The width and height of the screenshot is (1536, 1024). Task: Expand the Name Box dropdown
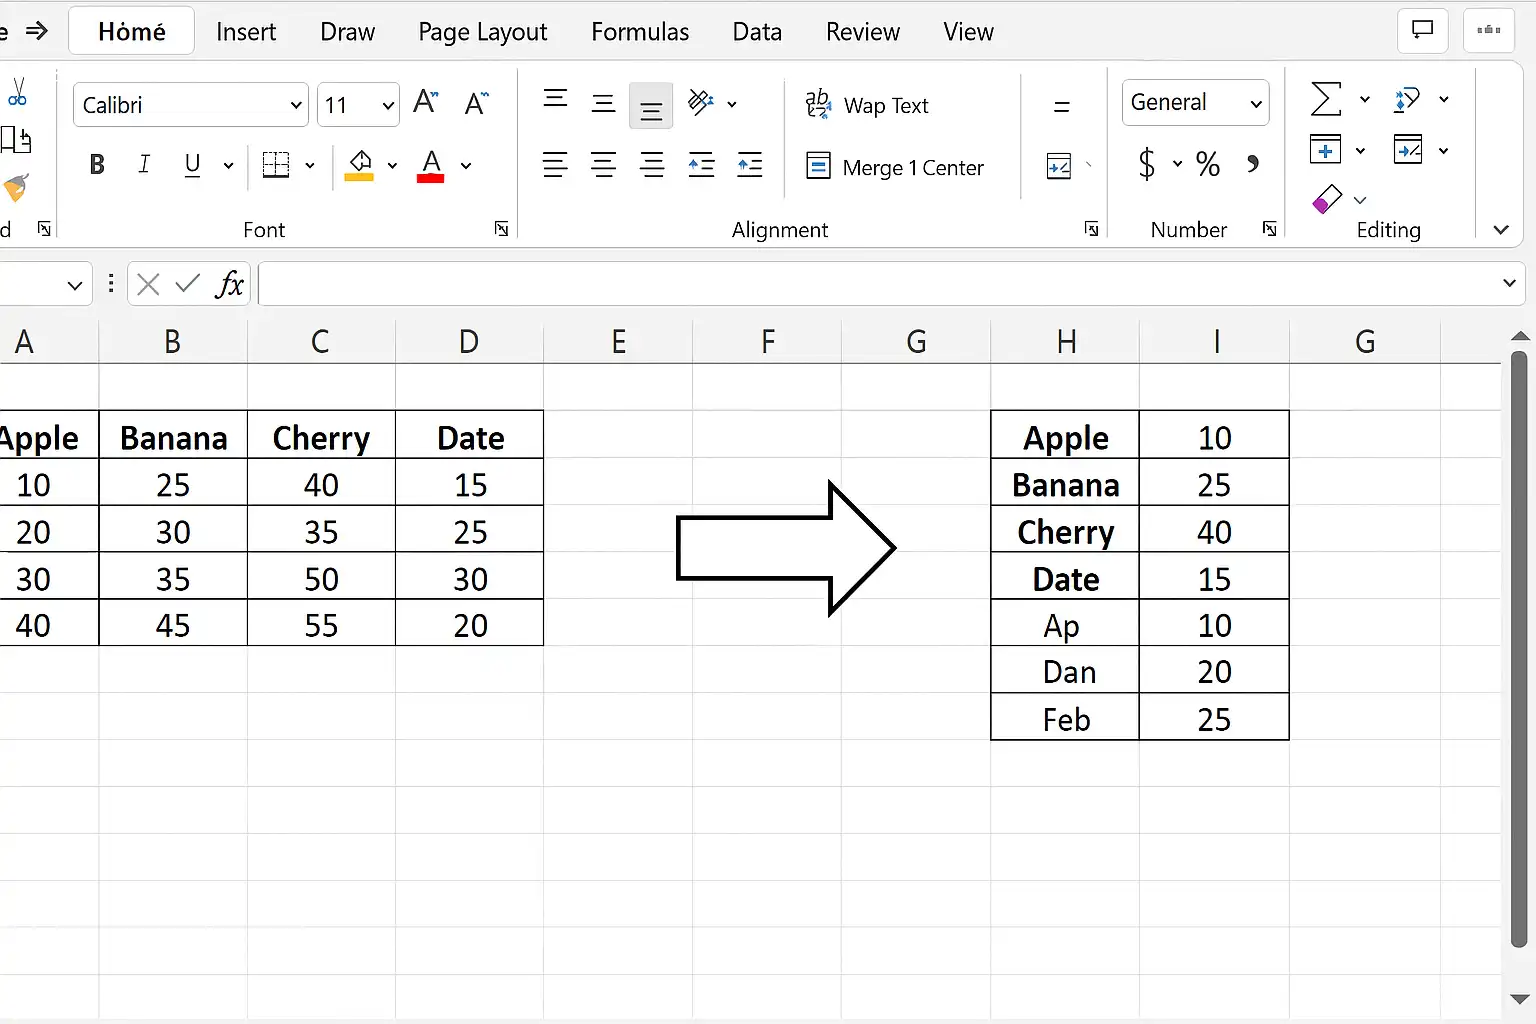tap(74, 286)
